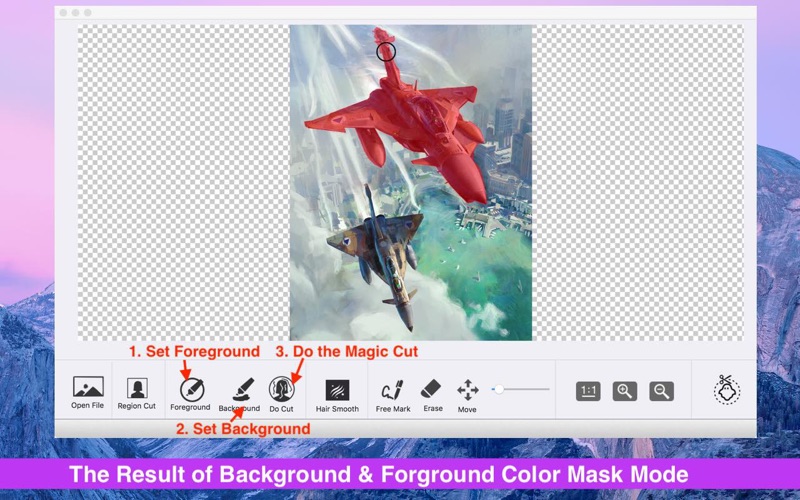
Task: Pick the Background marker tool
Action: click(240, 390)
